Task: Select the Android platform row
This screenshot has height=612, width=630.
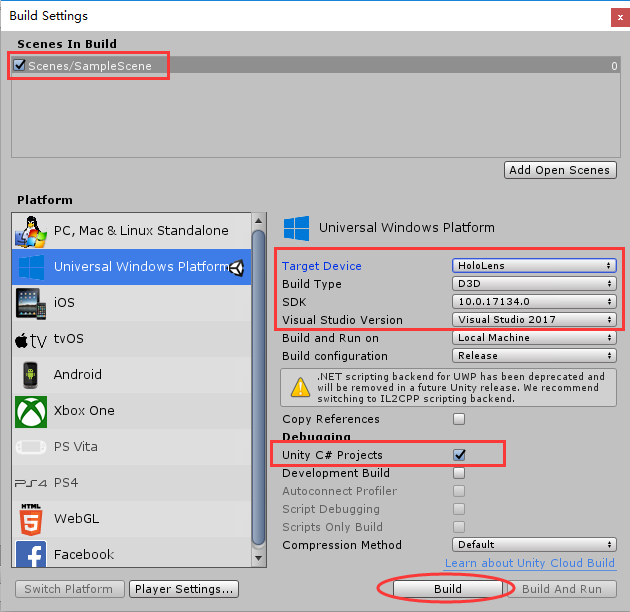Action: (131, 375)
